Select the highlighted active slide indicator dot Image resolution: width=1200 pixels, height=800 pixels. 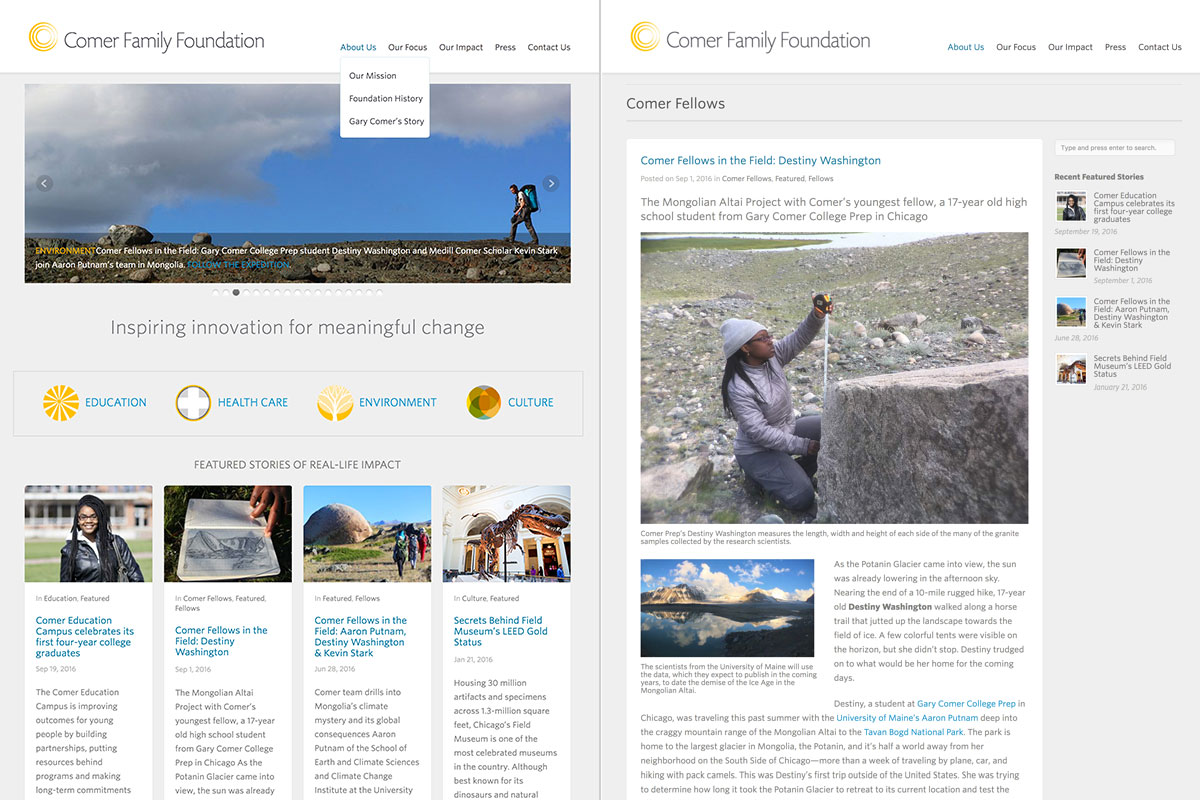pyautogui.click(x=236, y=293)
